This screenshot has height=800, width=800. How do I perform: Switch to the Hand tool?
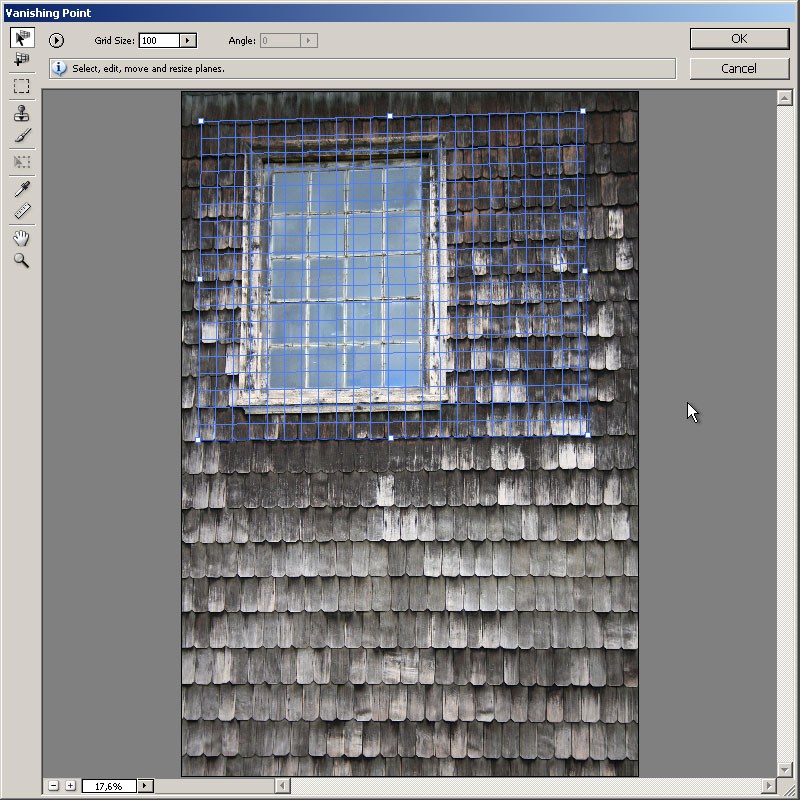21,238
